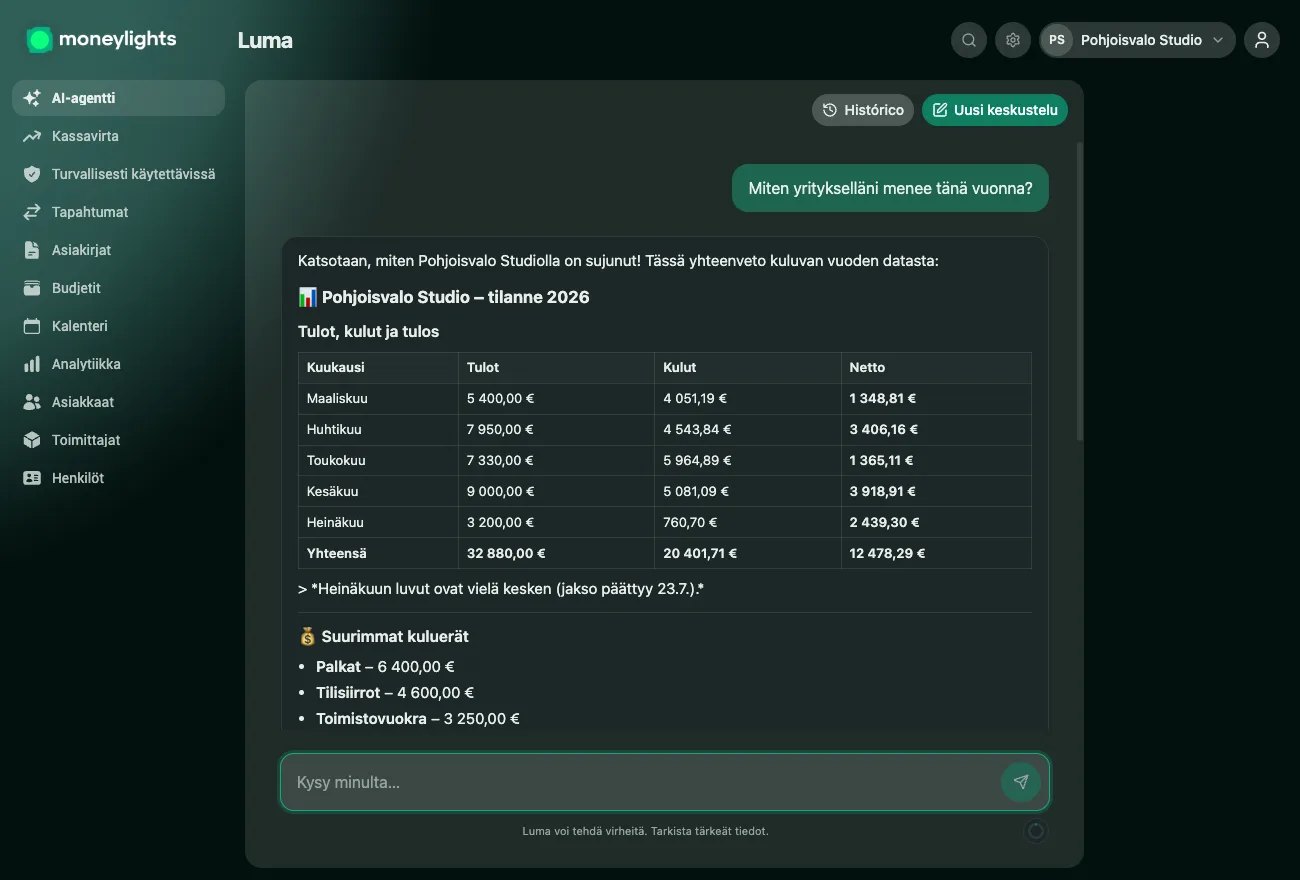The height and width of the screenshot is (880, 1300).
Task: Click the Luma page title
Action: coord(265,40)
